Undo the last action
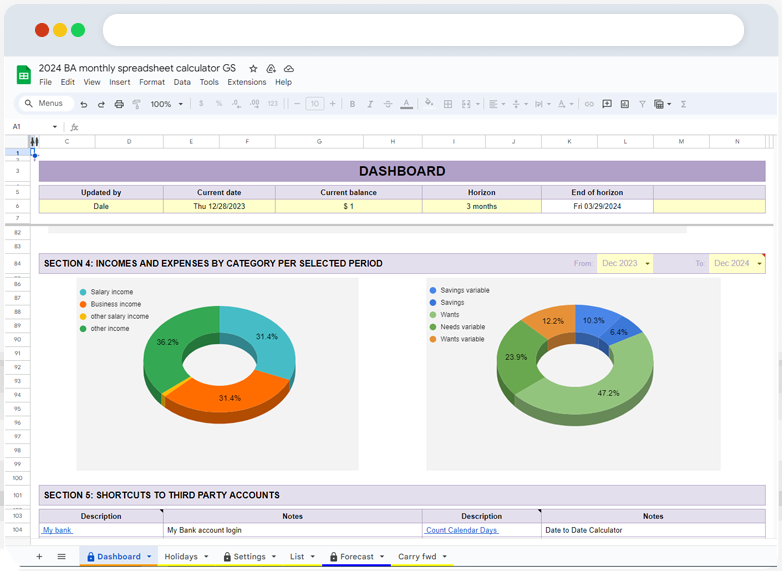 [x=84, y=104]
